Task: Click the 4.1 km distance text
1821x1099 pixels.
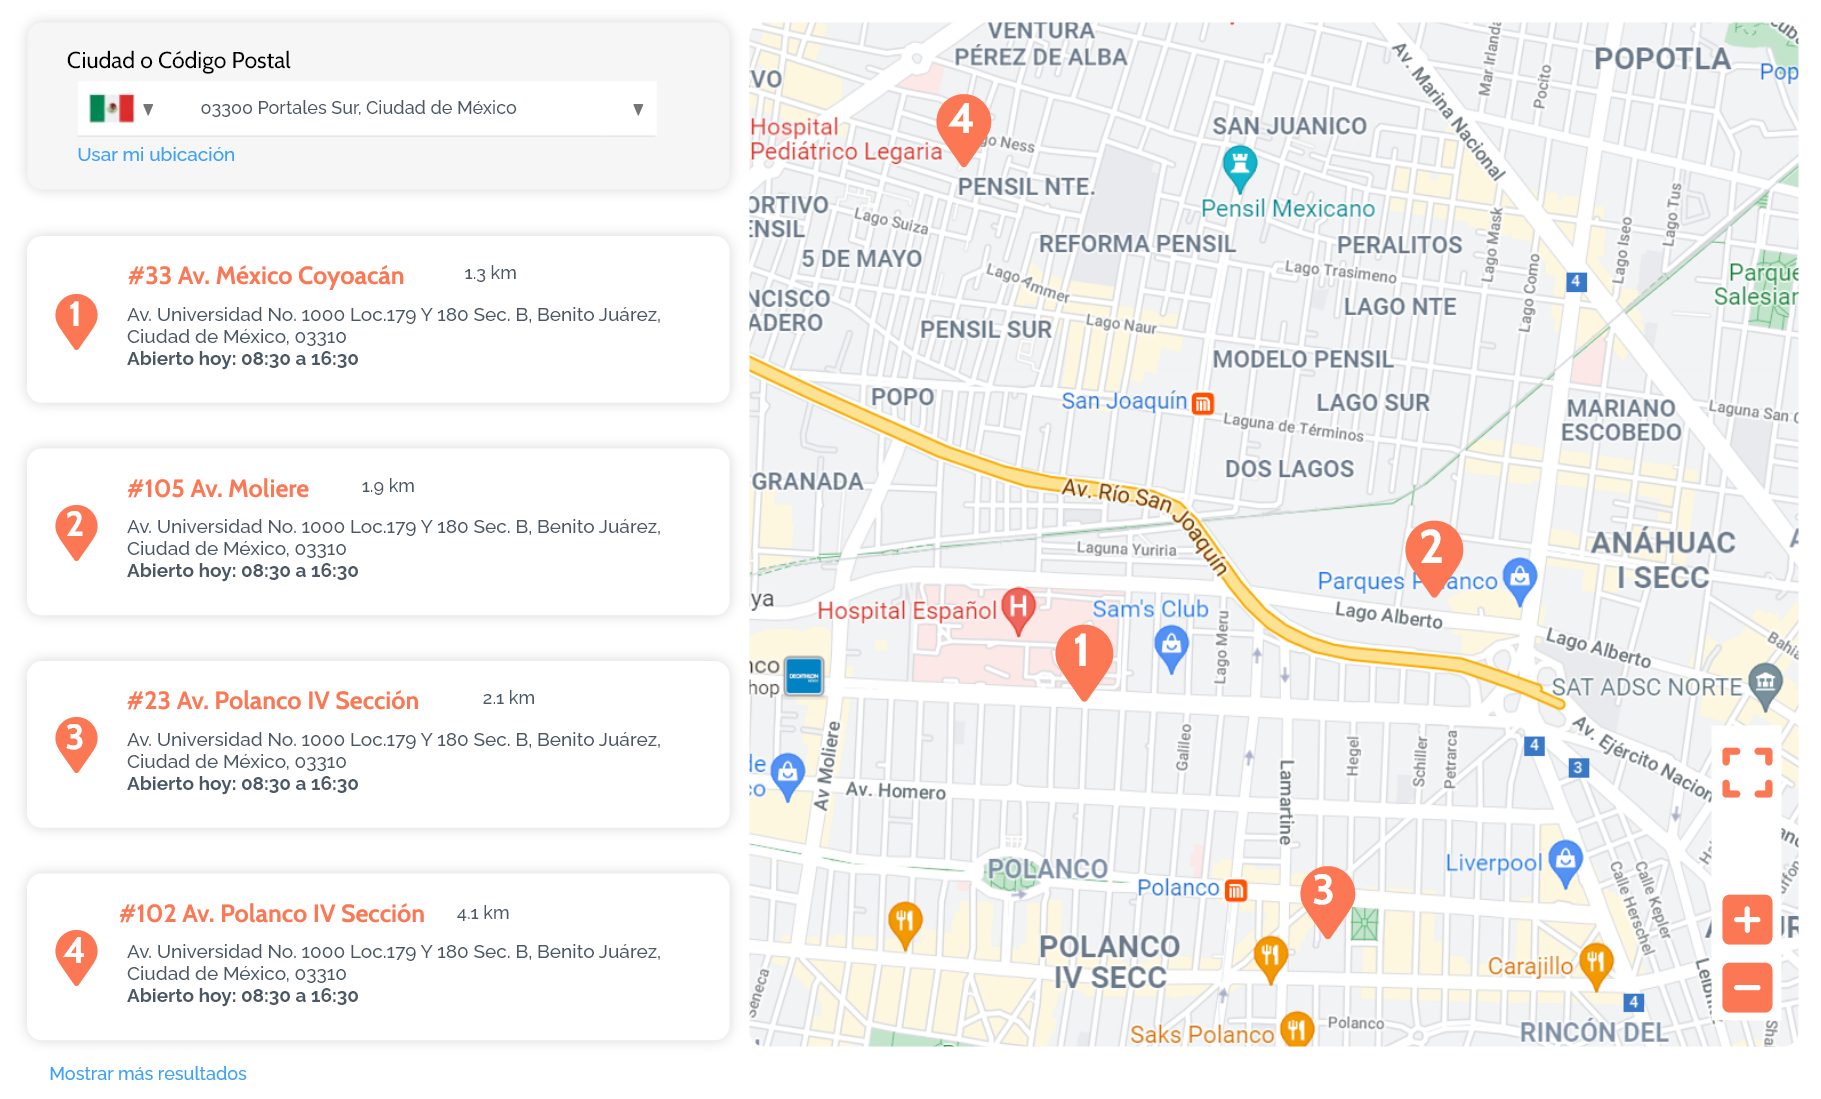Action: tap(483, 913)
